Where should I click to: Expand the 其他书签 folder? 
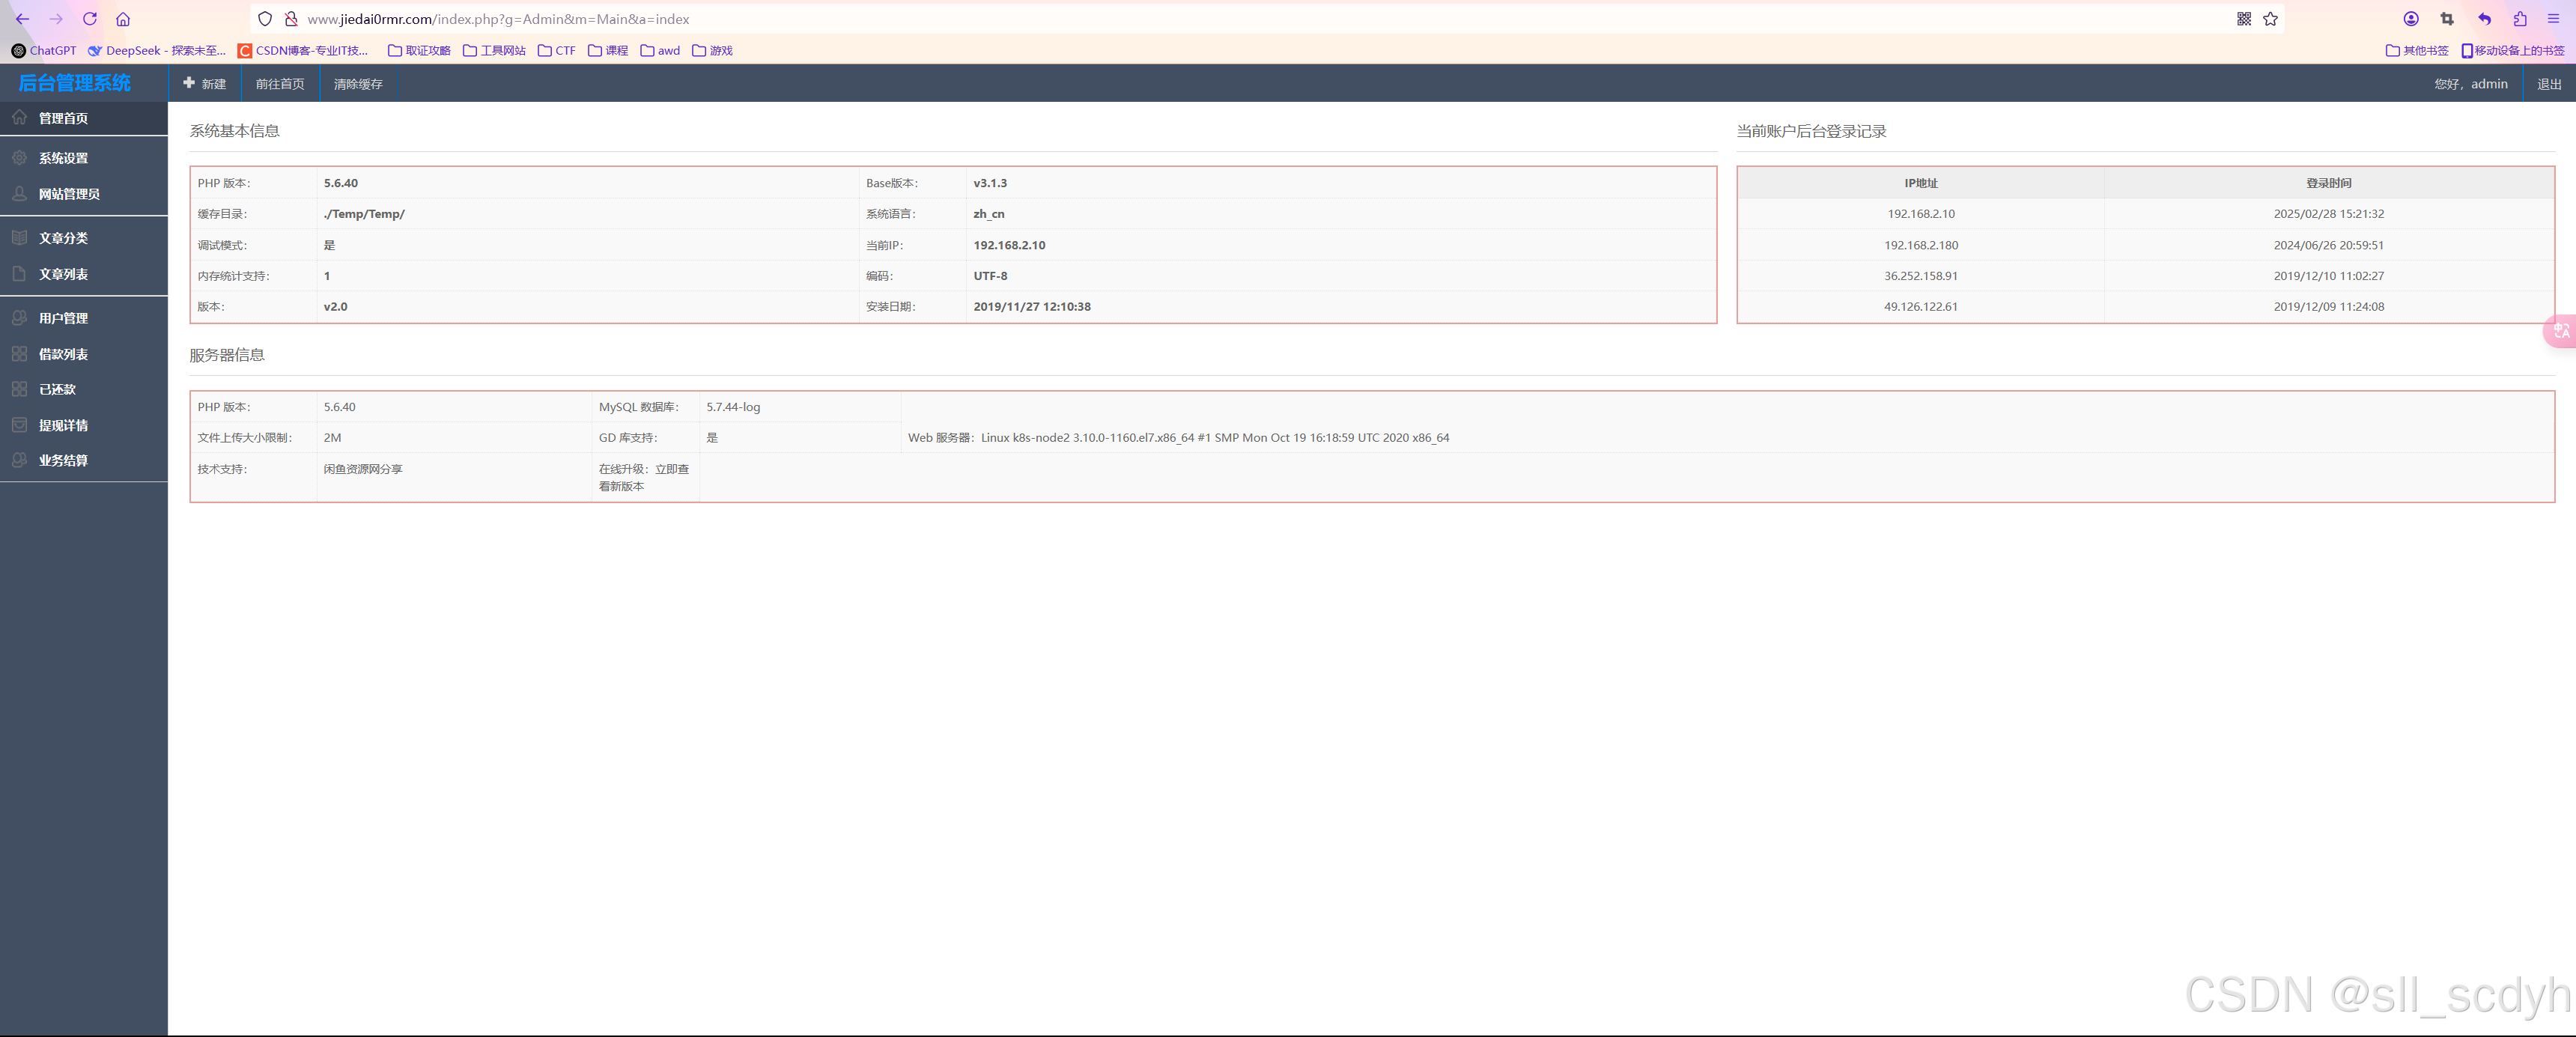(2417, 50)
